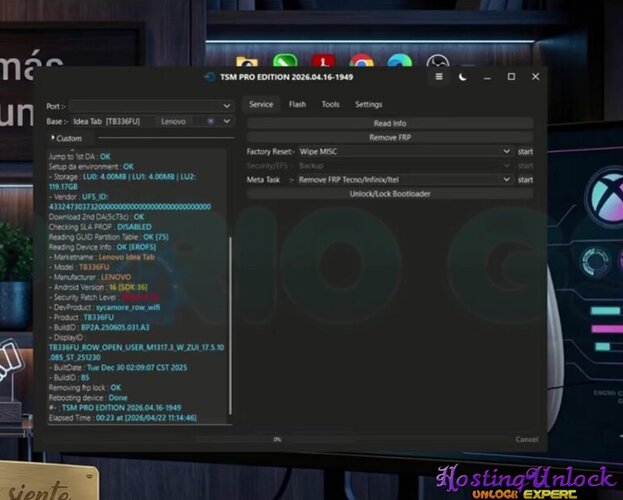This screenshot has height=500, width=623.
Task: Click the Read Info button
Action: click(x=390, y=123)
